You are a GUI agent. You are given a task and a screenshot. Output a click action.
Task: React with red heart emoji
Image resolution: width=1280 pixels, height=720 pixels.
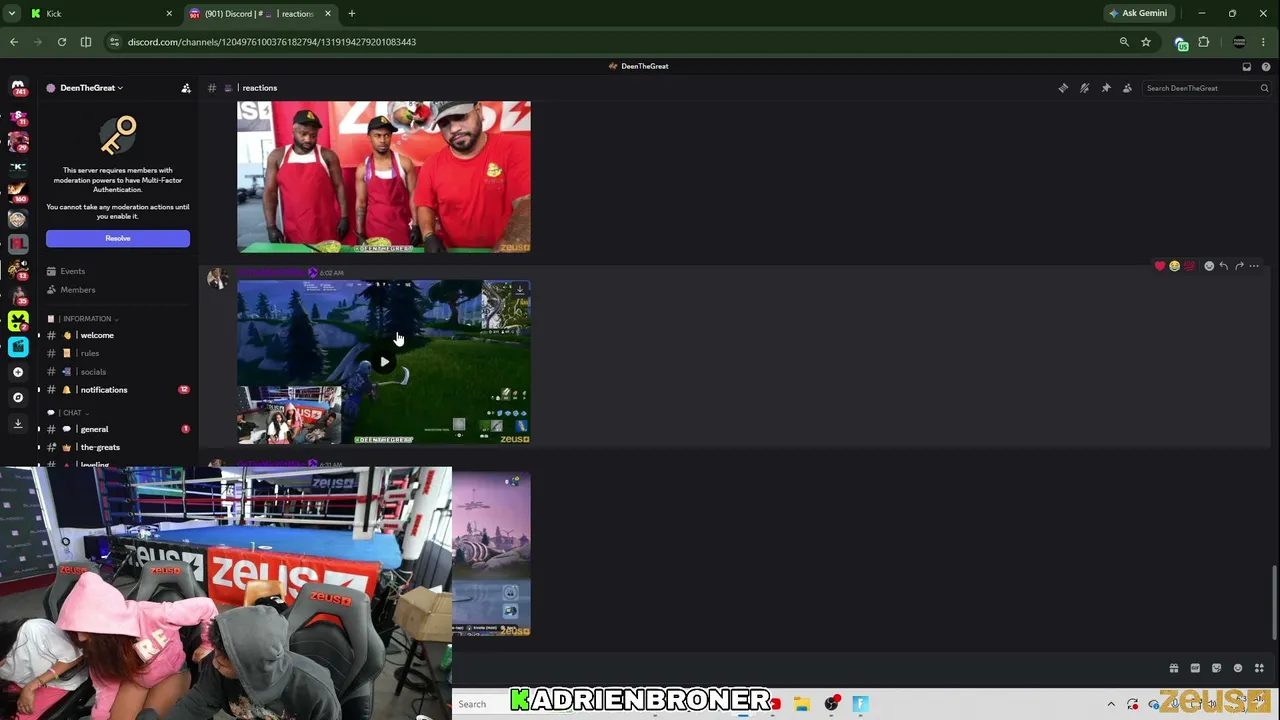point(1160,266)
